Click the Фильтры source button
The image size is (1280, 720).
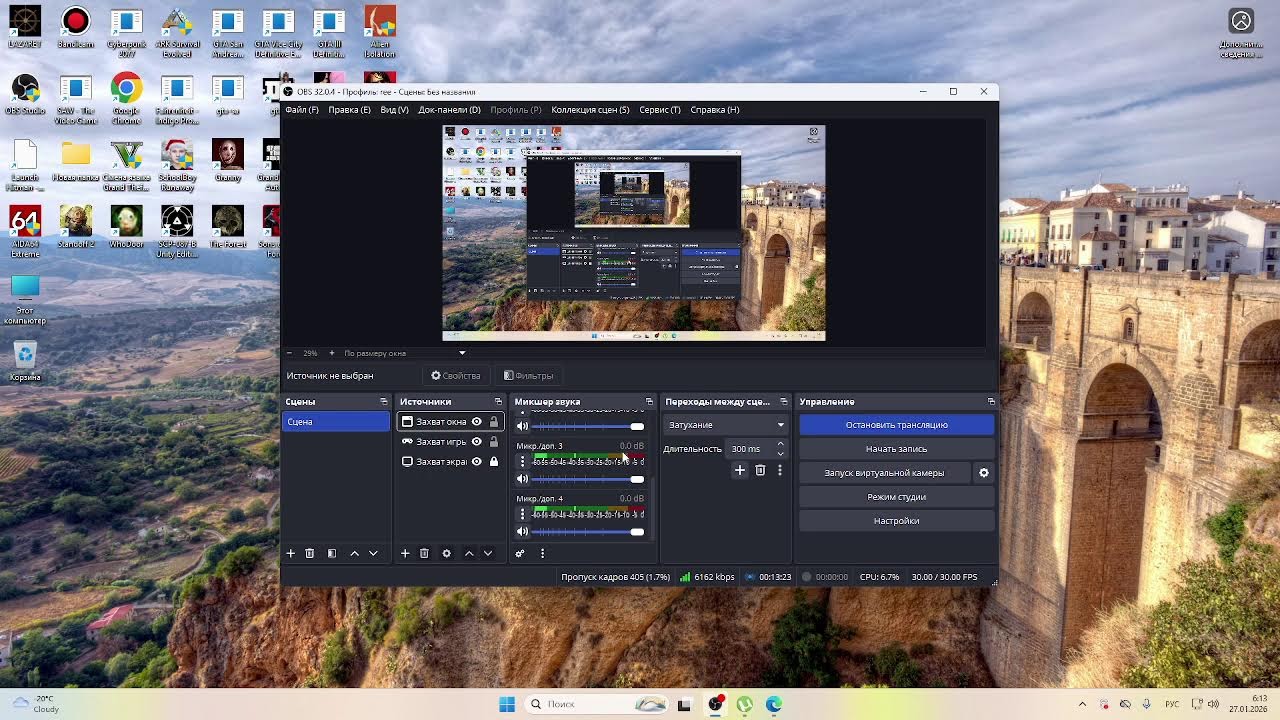[529, 376]
